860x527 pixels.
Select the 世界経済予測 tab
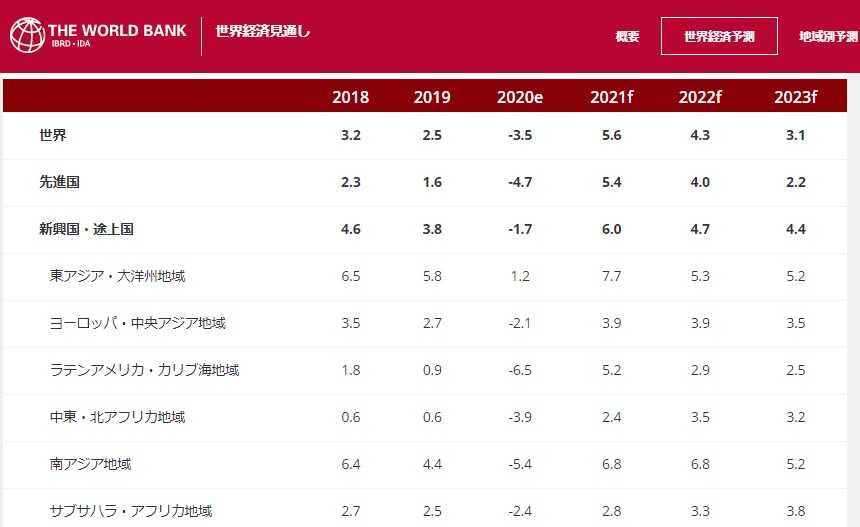click(x=719, y=37)
